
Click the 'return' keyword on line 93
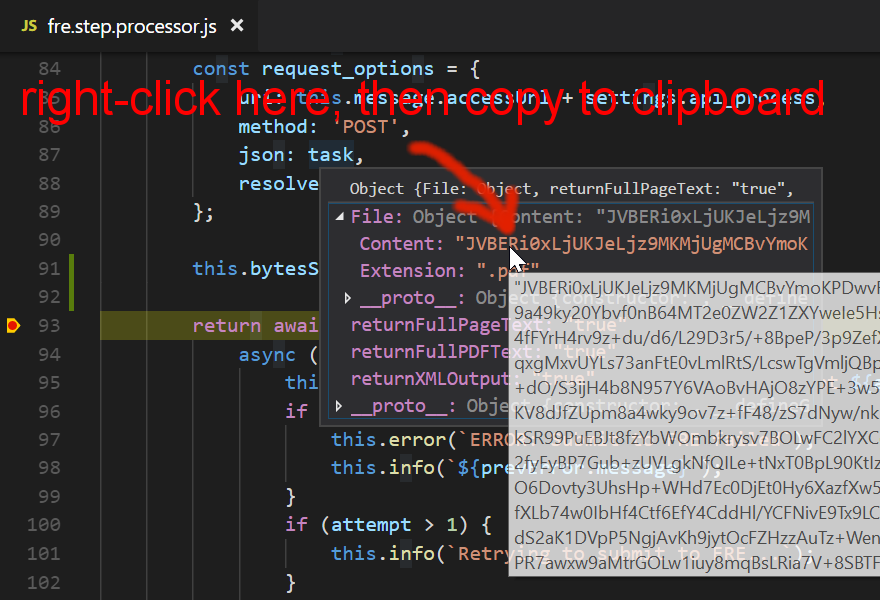click(227, 326)
